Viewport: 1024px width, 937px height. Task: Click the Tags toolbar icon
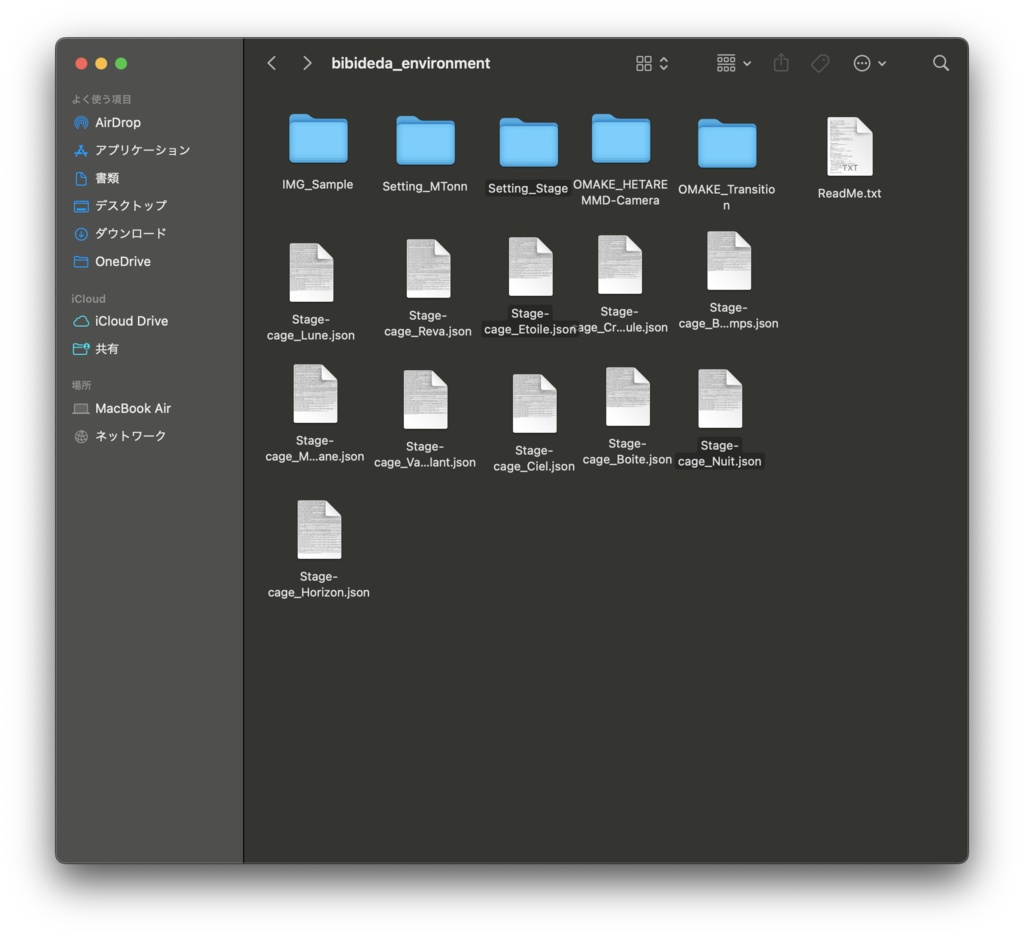pyautogui.click(x=820, y=63)
